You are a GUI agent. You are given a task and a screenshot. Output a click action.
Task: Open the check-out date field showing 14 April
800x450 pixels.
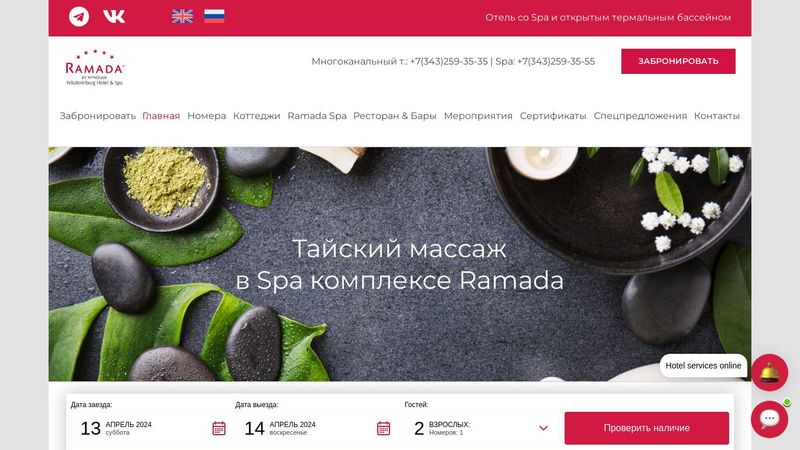314,428
